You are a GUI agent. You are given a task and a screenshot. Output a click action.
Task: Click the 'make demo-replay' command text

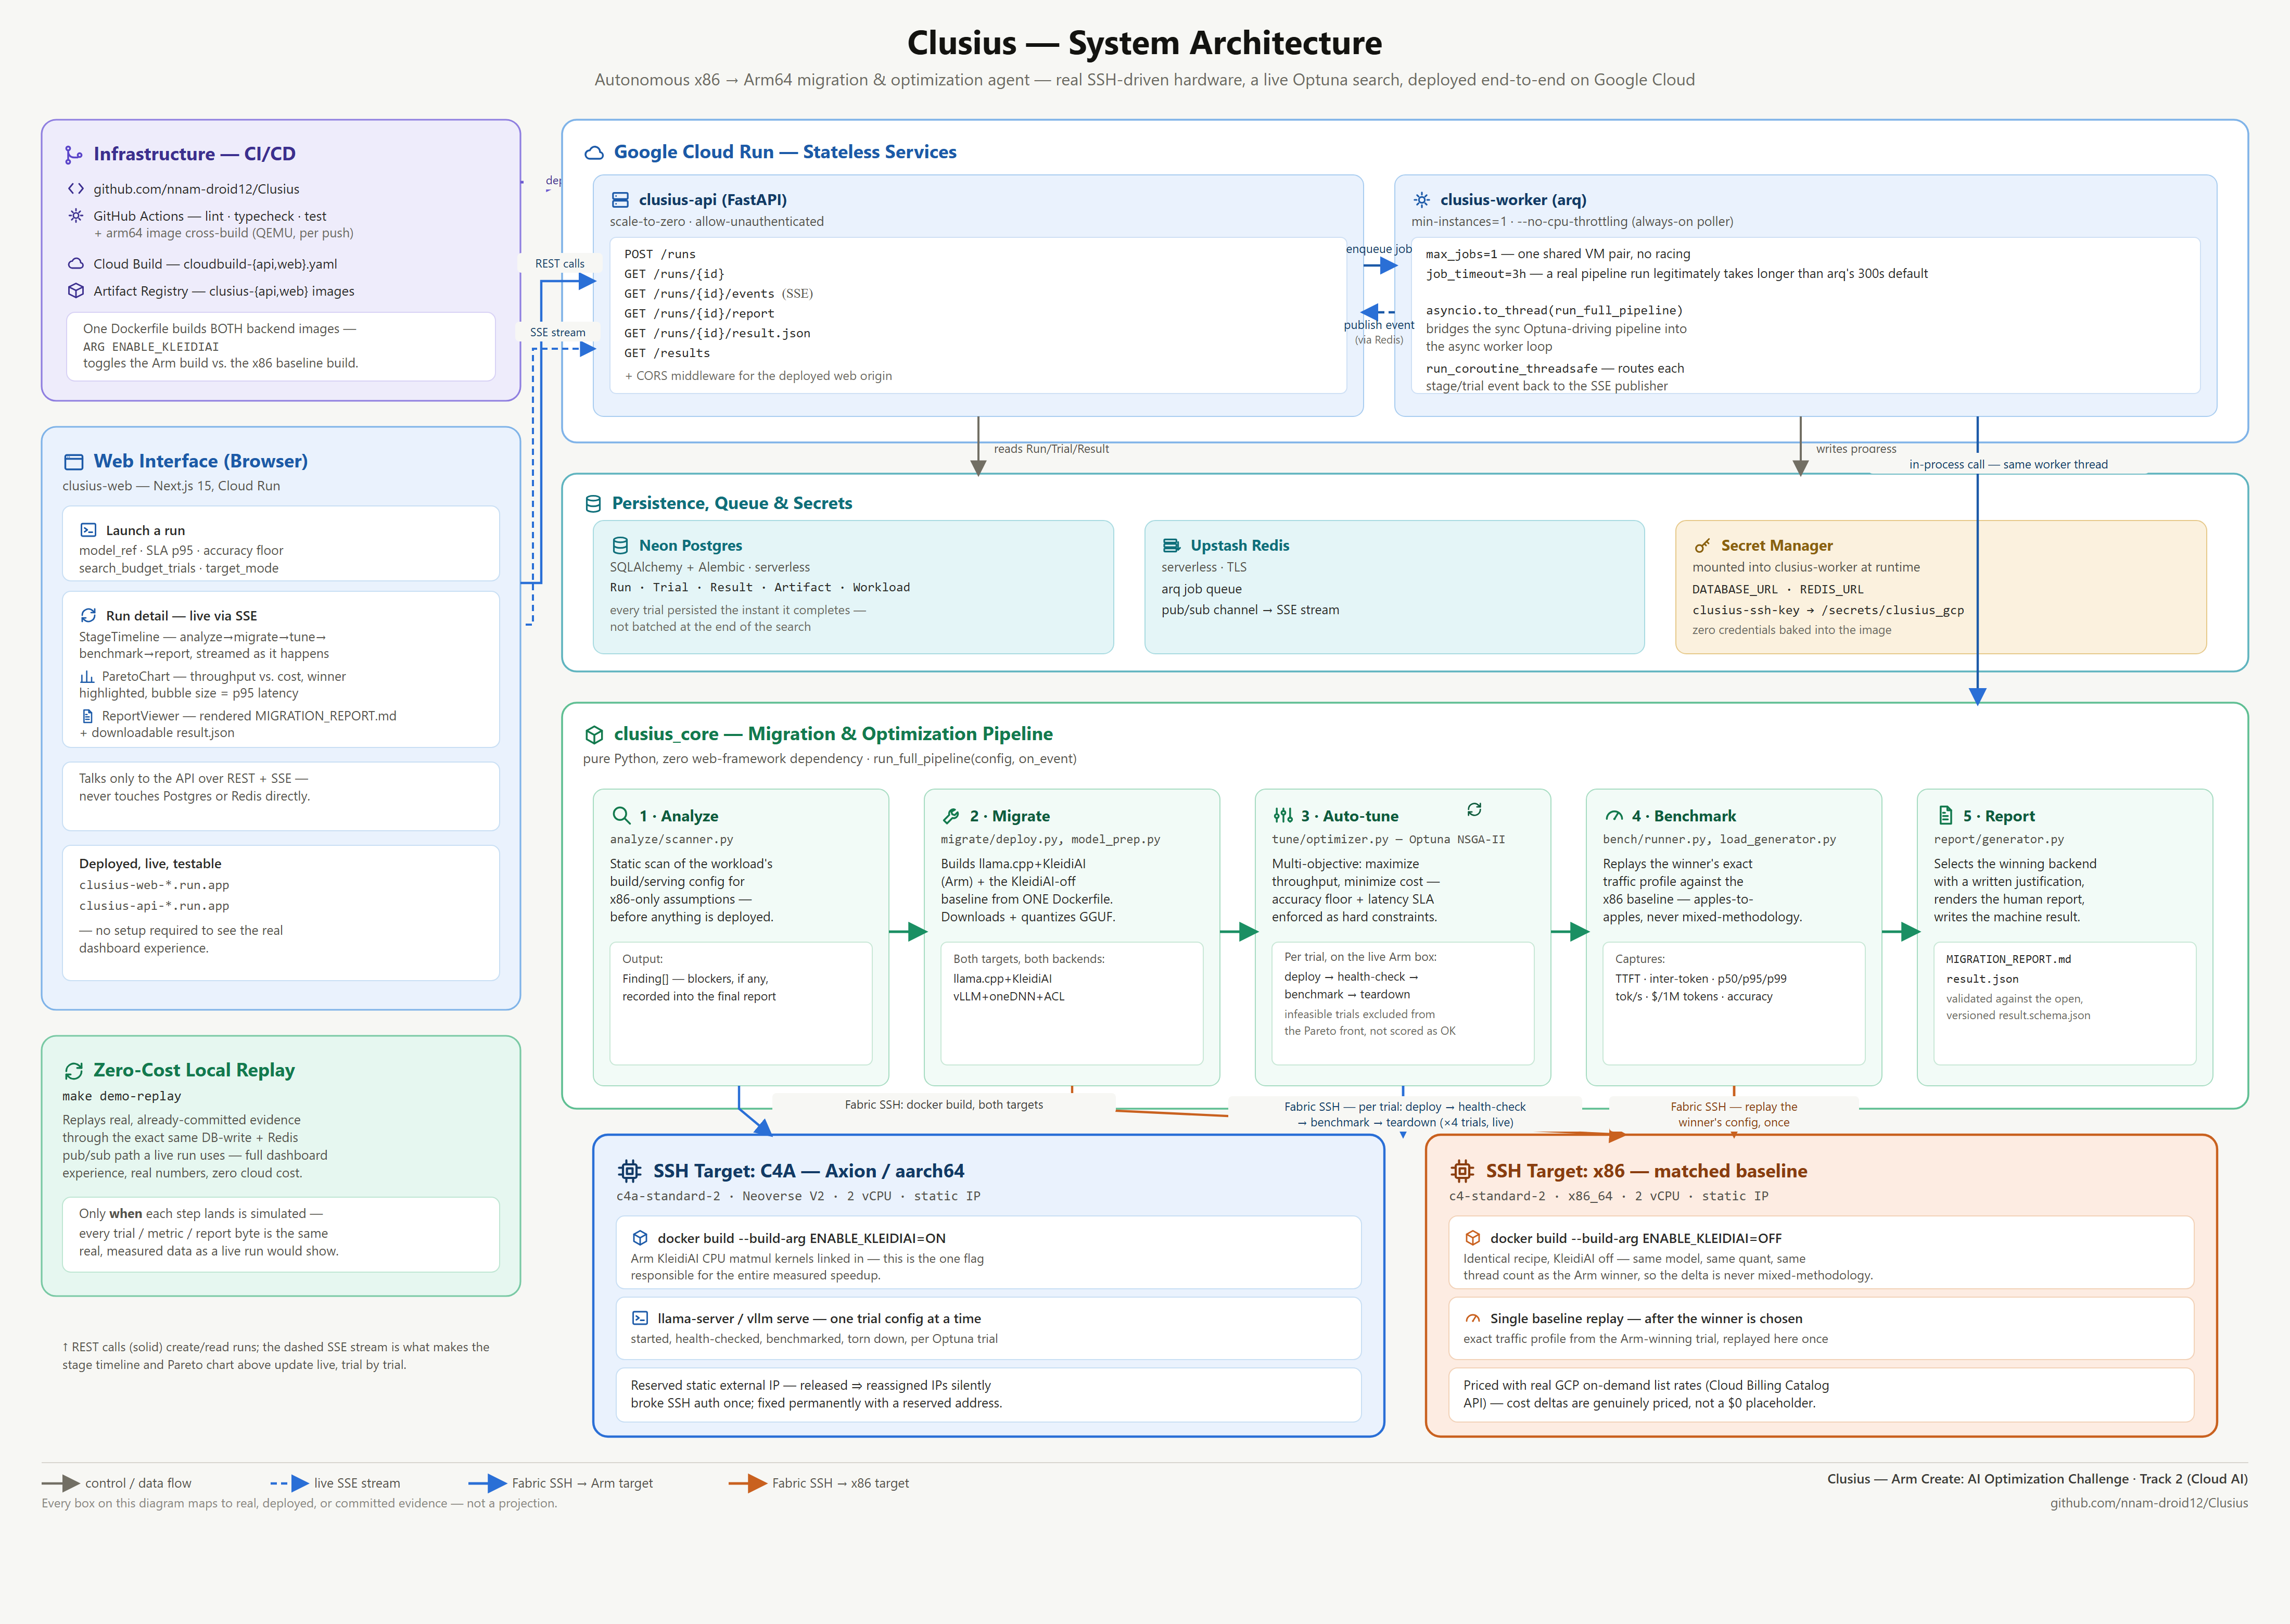(x=122, y=1096)
